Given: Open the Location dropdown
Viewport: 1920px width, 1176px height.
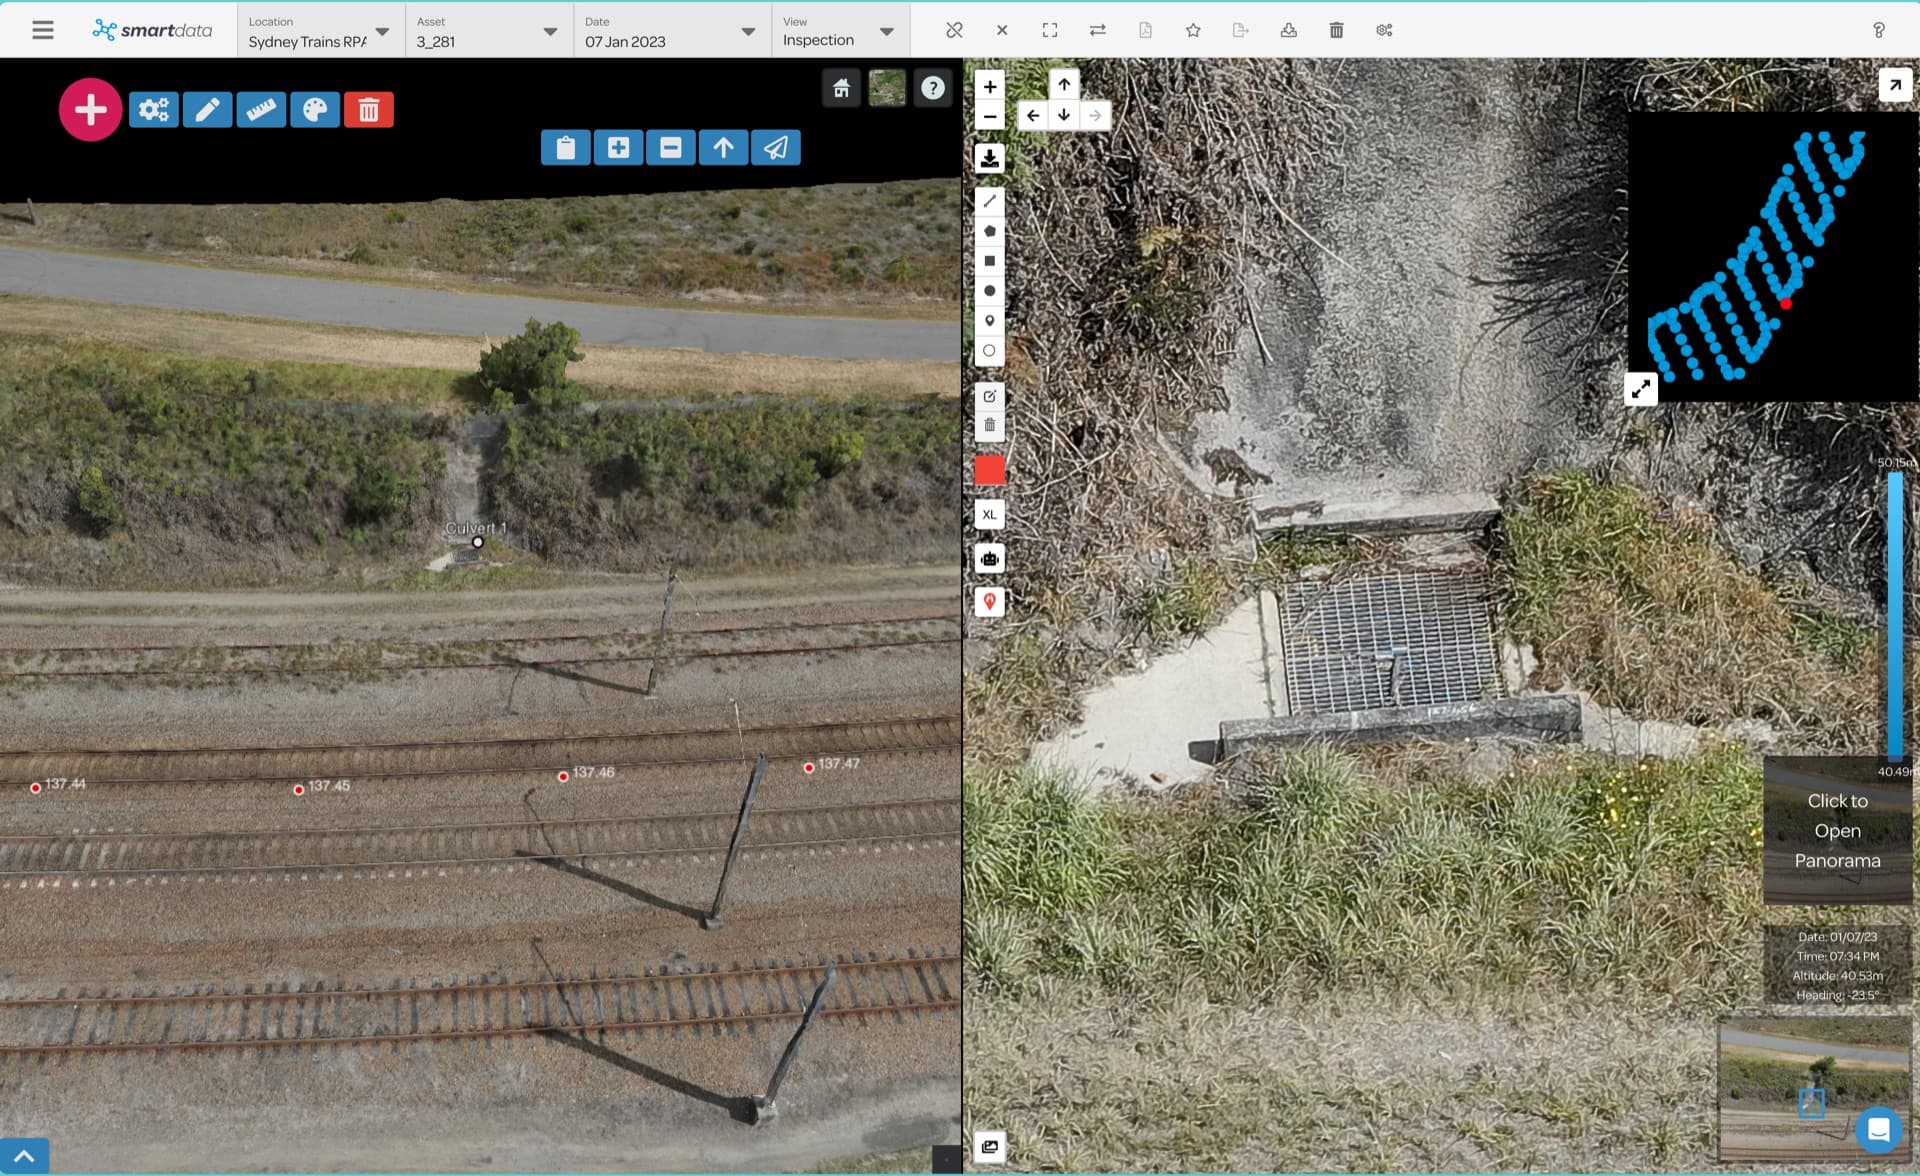Looking at the screenshot, I should (x=321, y=31).
